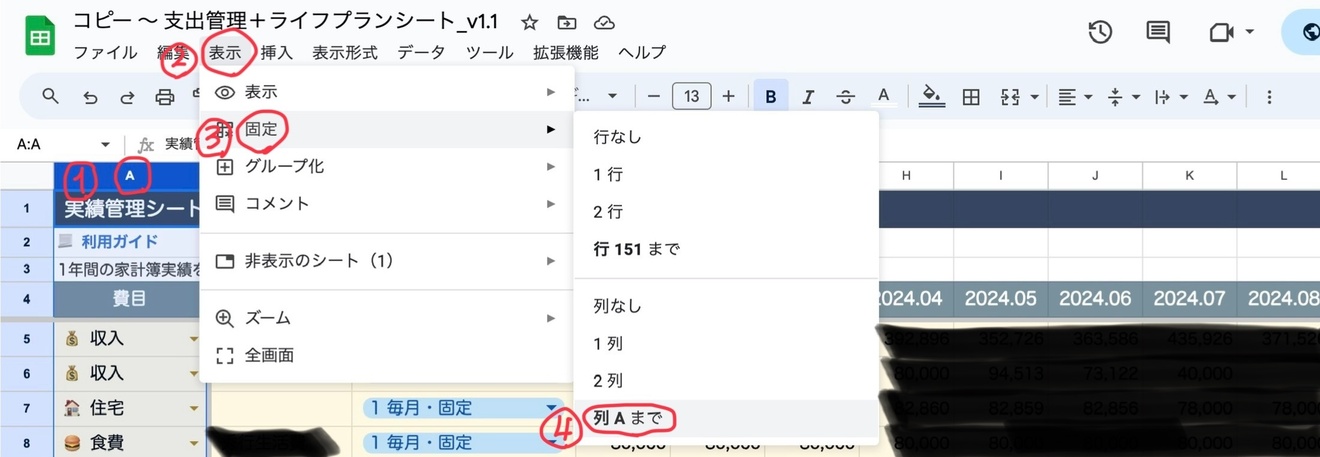The width and height of the screenshot is (1320, 457).
Task: Increase font size with plus button
Action: pyautogui.click(x=728, y=96)
